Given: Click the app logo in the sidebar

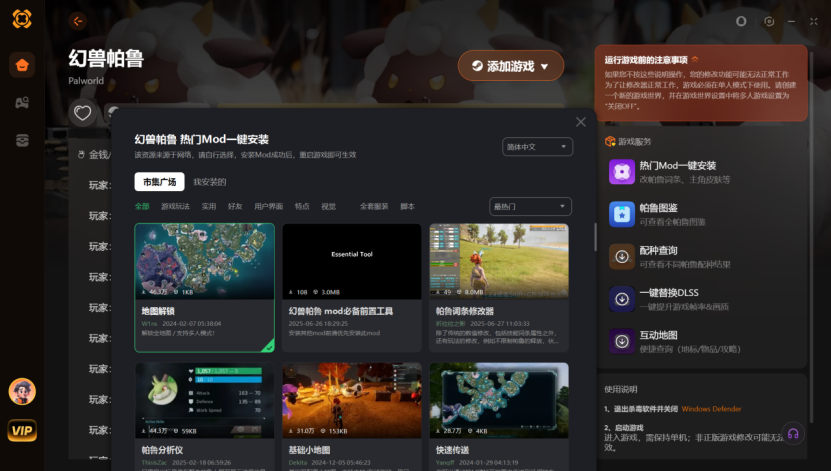Looking at the screenshot, I should coord(22,19).
